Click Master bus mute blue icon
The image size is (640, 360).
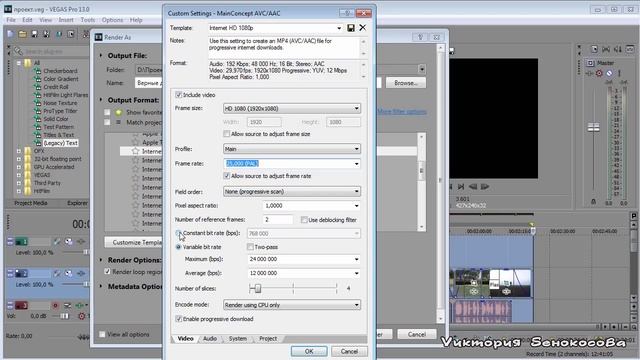pyautogui.click(x=609, y=73)
